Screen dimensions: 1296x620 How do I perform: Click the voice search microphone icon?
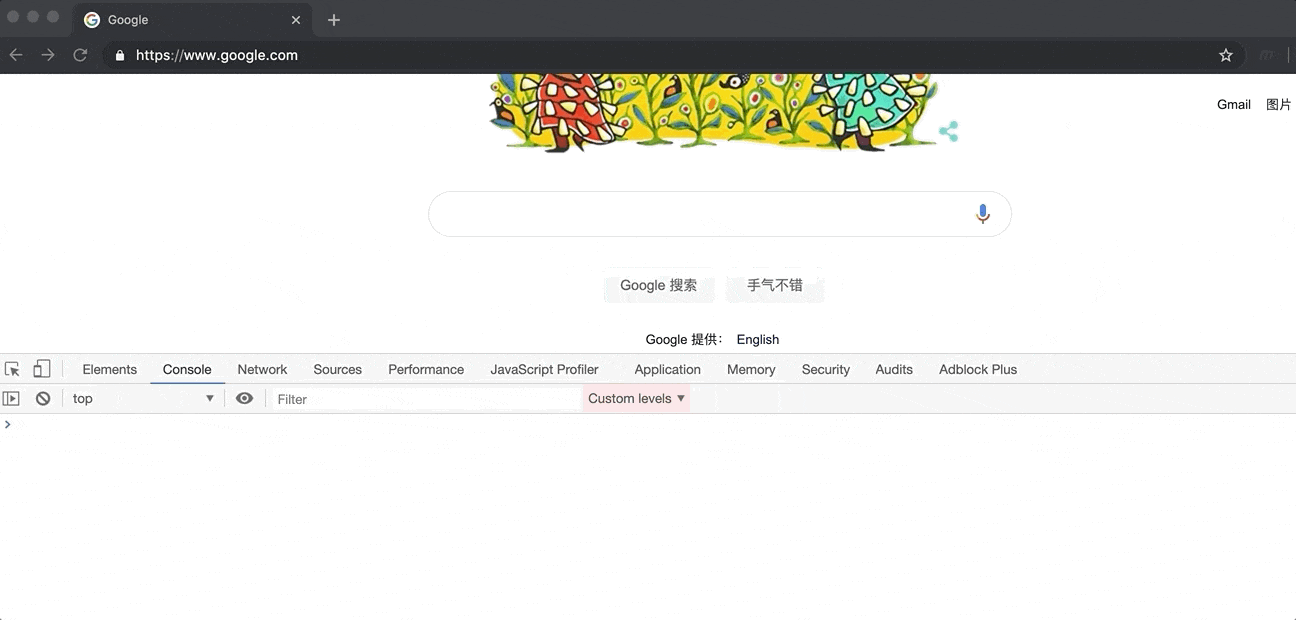(x=983, y=214)
